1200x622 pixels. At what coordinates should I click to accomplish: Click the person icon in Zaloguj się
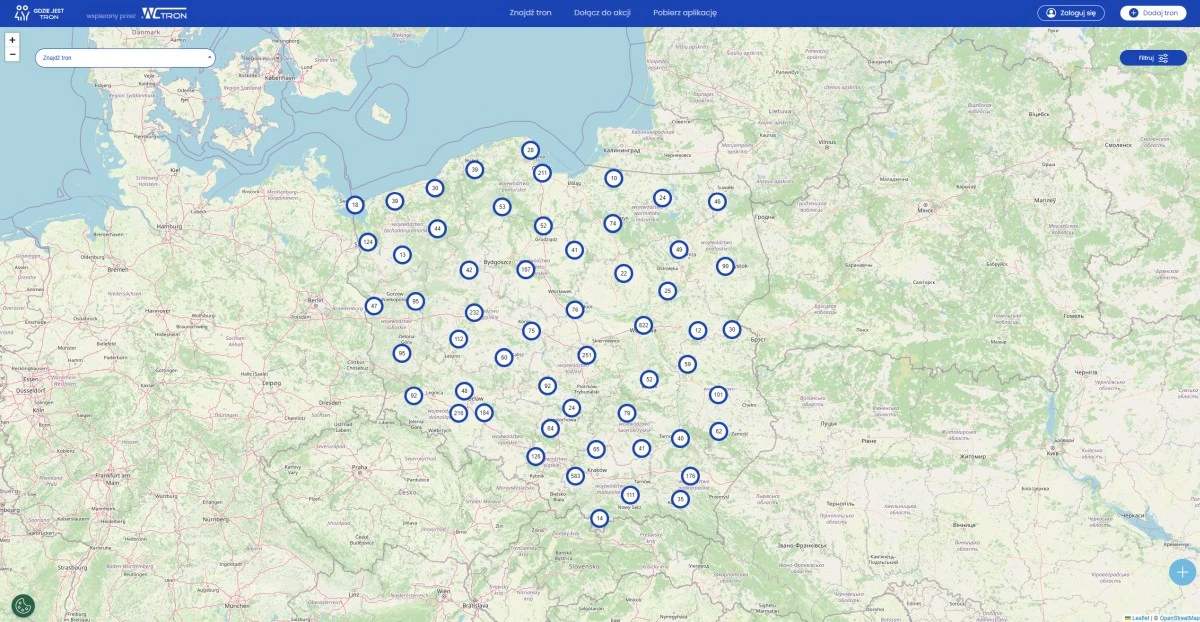[x=1051, y=12]
